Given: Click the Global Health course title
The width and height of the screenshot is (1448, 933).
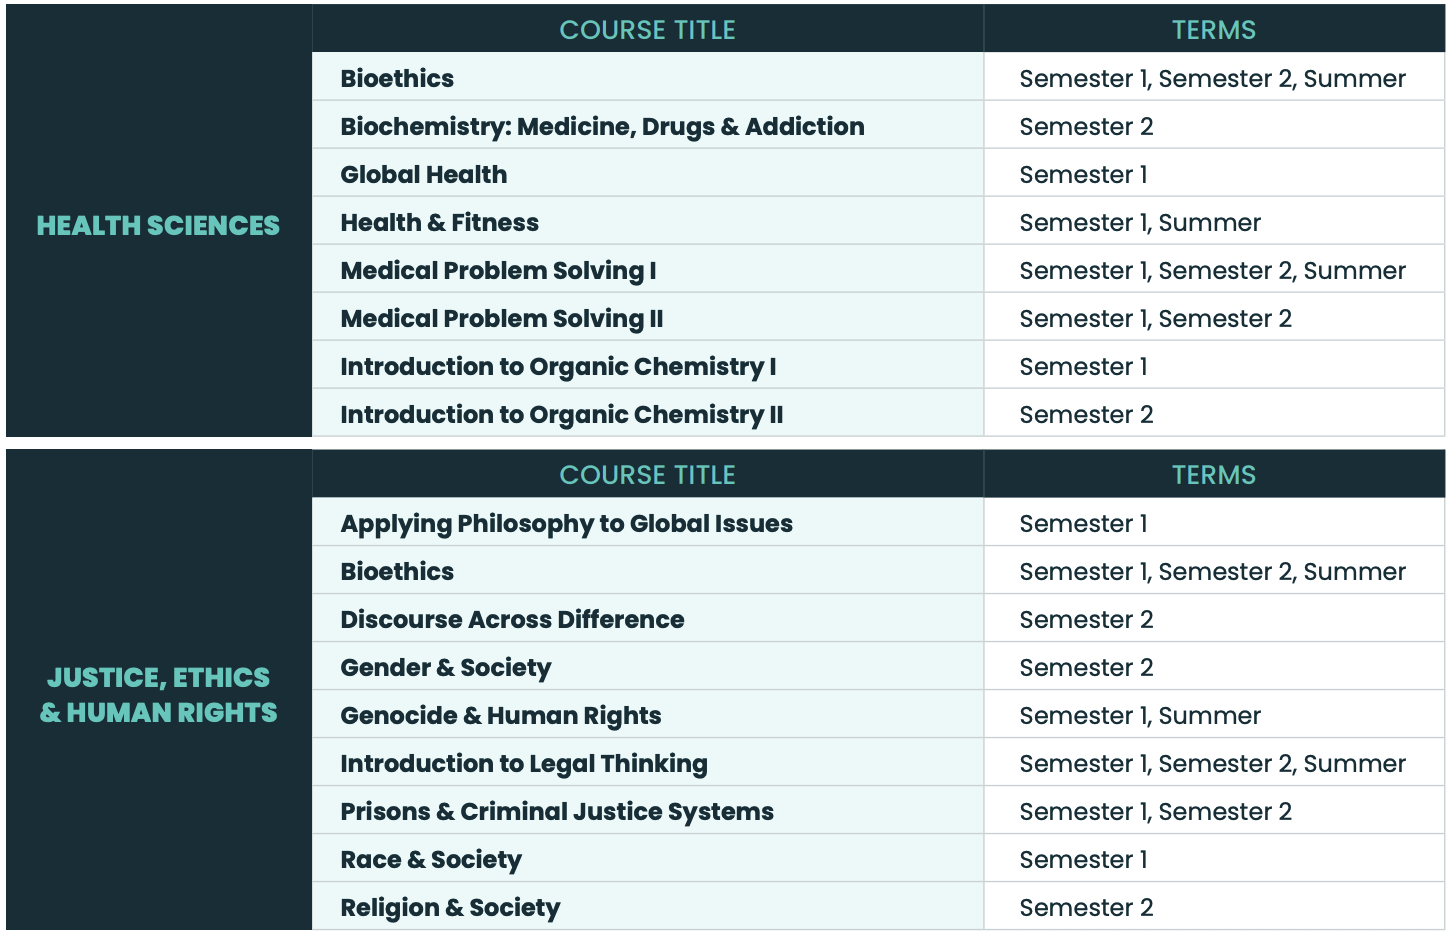Looking at the screenshot, I should (x=424, y=175).
